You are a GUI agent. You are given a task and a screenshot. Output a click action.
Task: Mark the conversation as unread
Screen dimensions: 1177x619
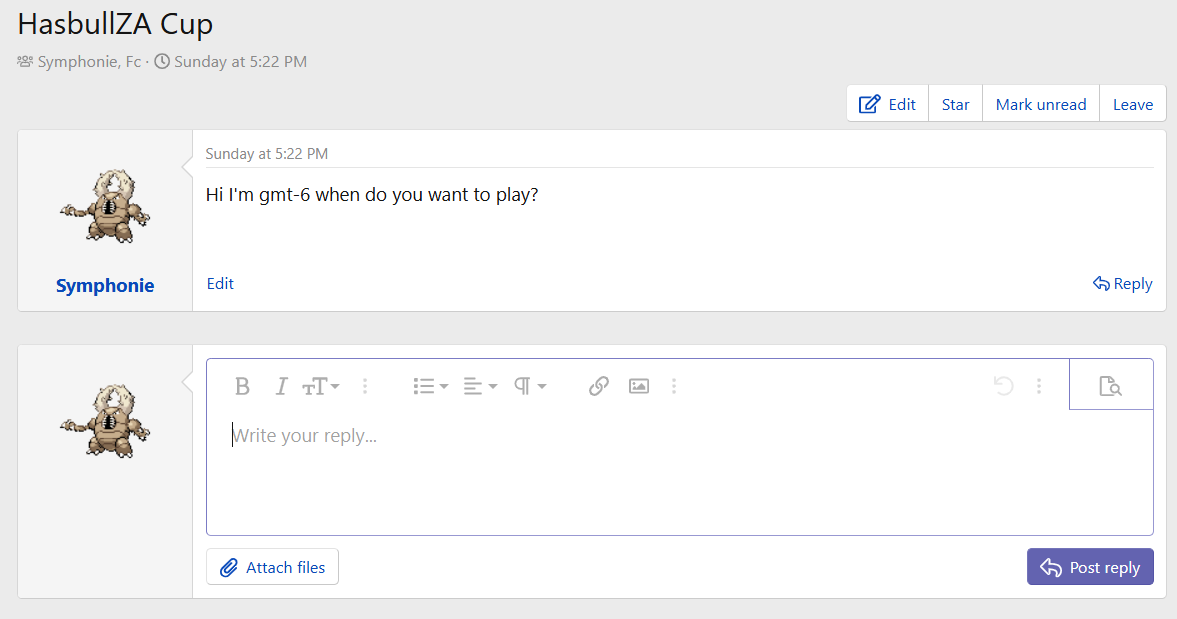tap(1040, 104)
